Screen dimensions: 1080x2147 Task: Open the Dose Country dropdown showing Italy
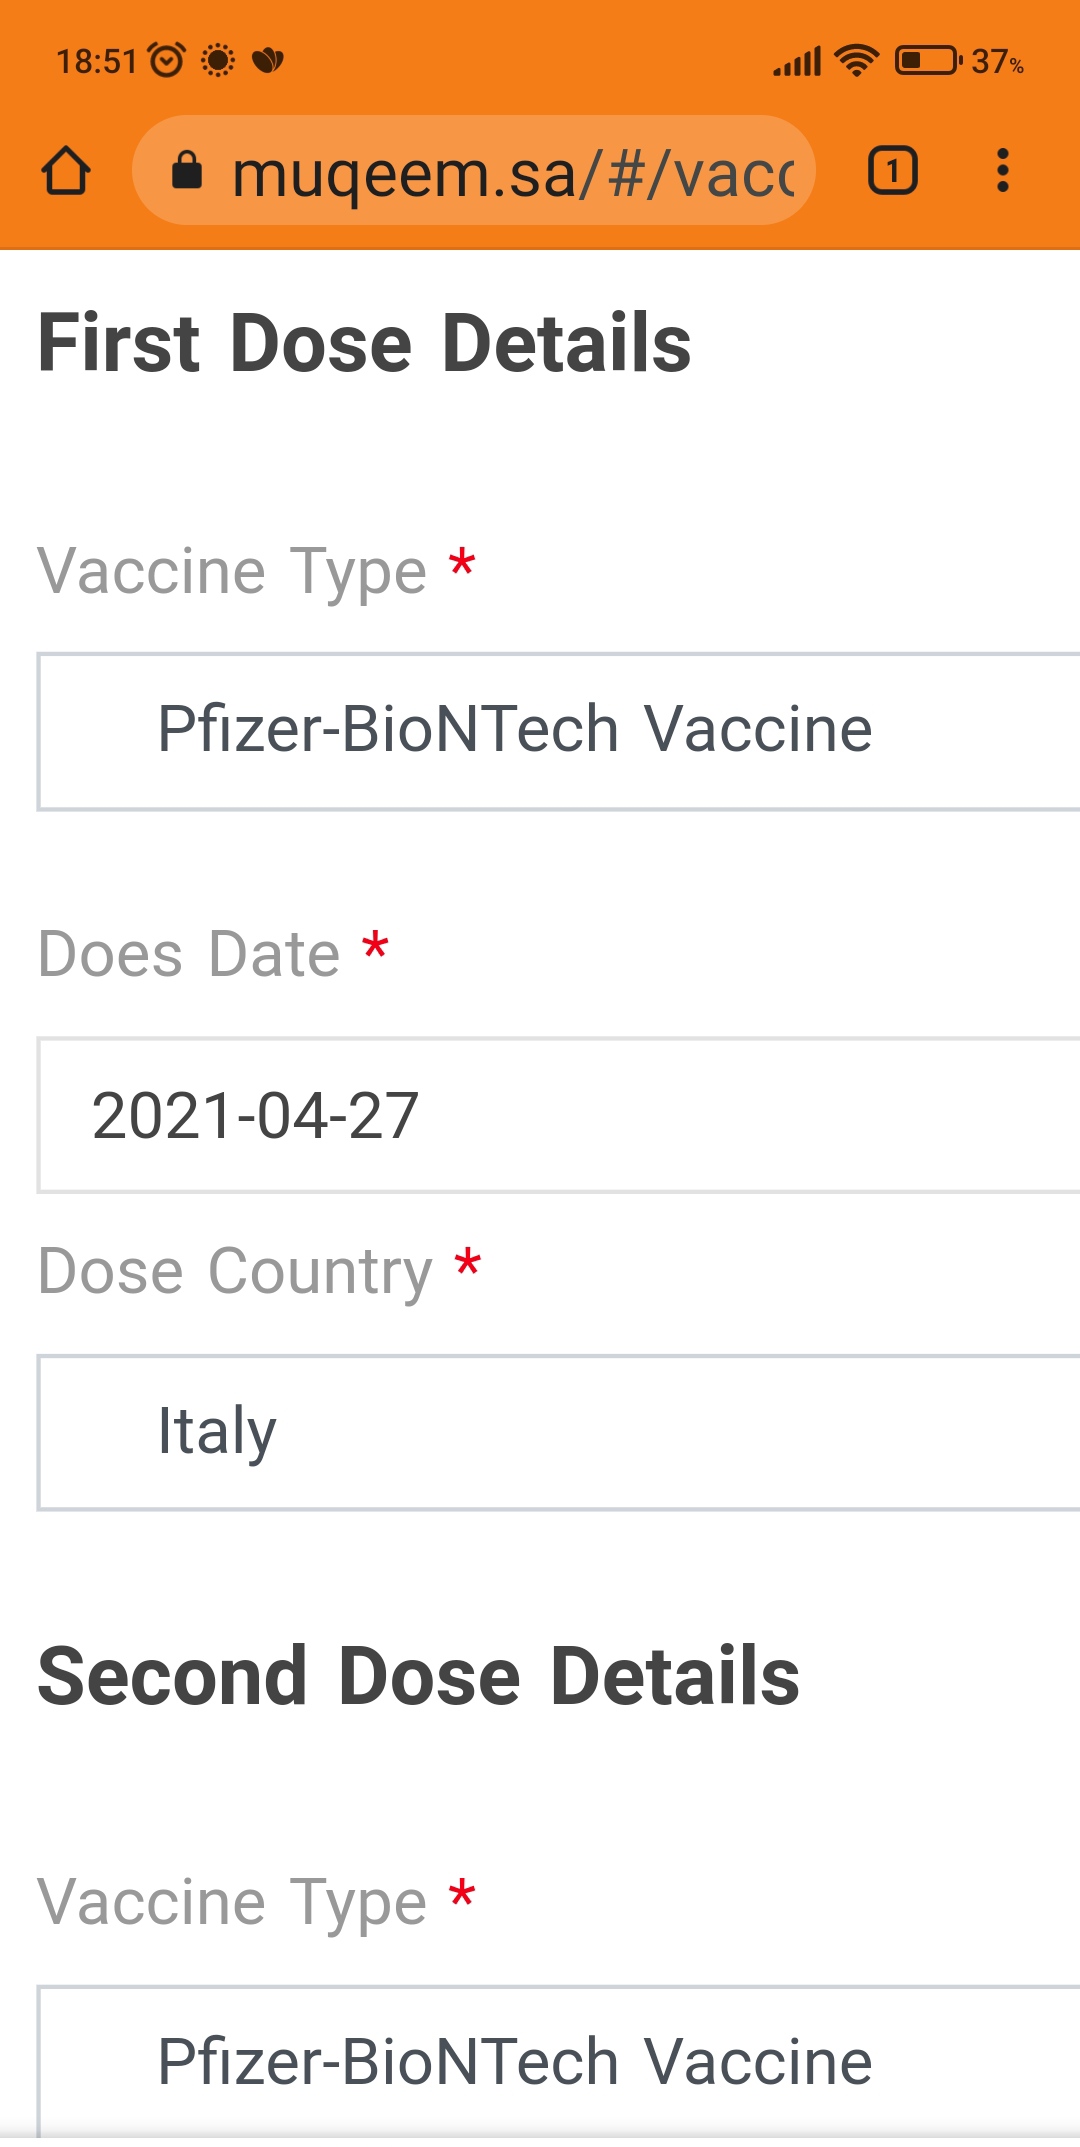(x=558, y=1432)
